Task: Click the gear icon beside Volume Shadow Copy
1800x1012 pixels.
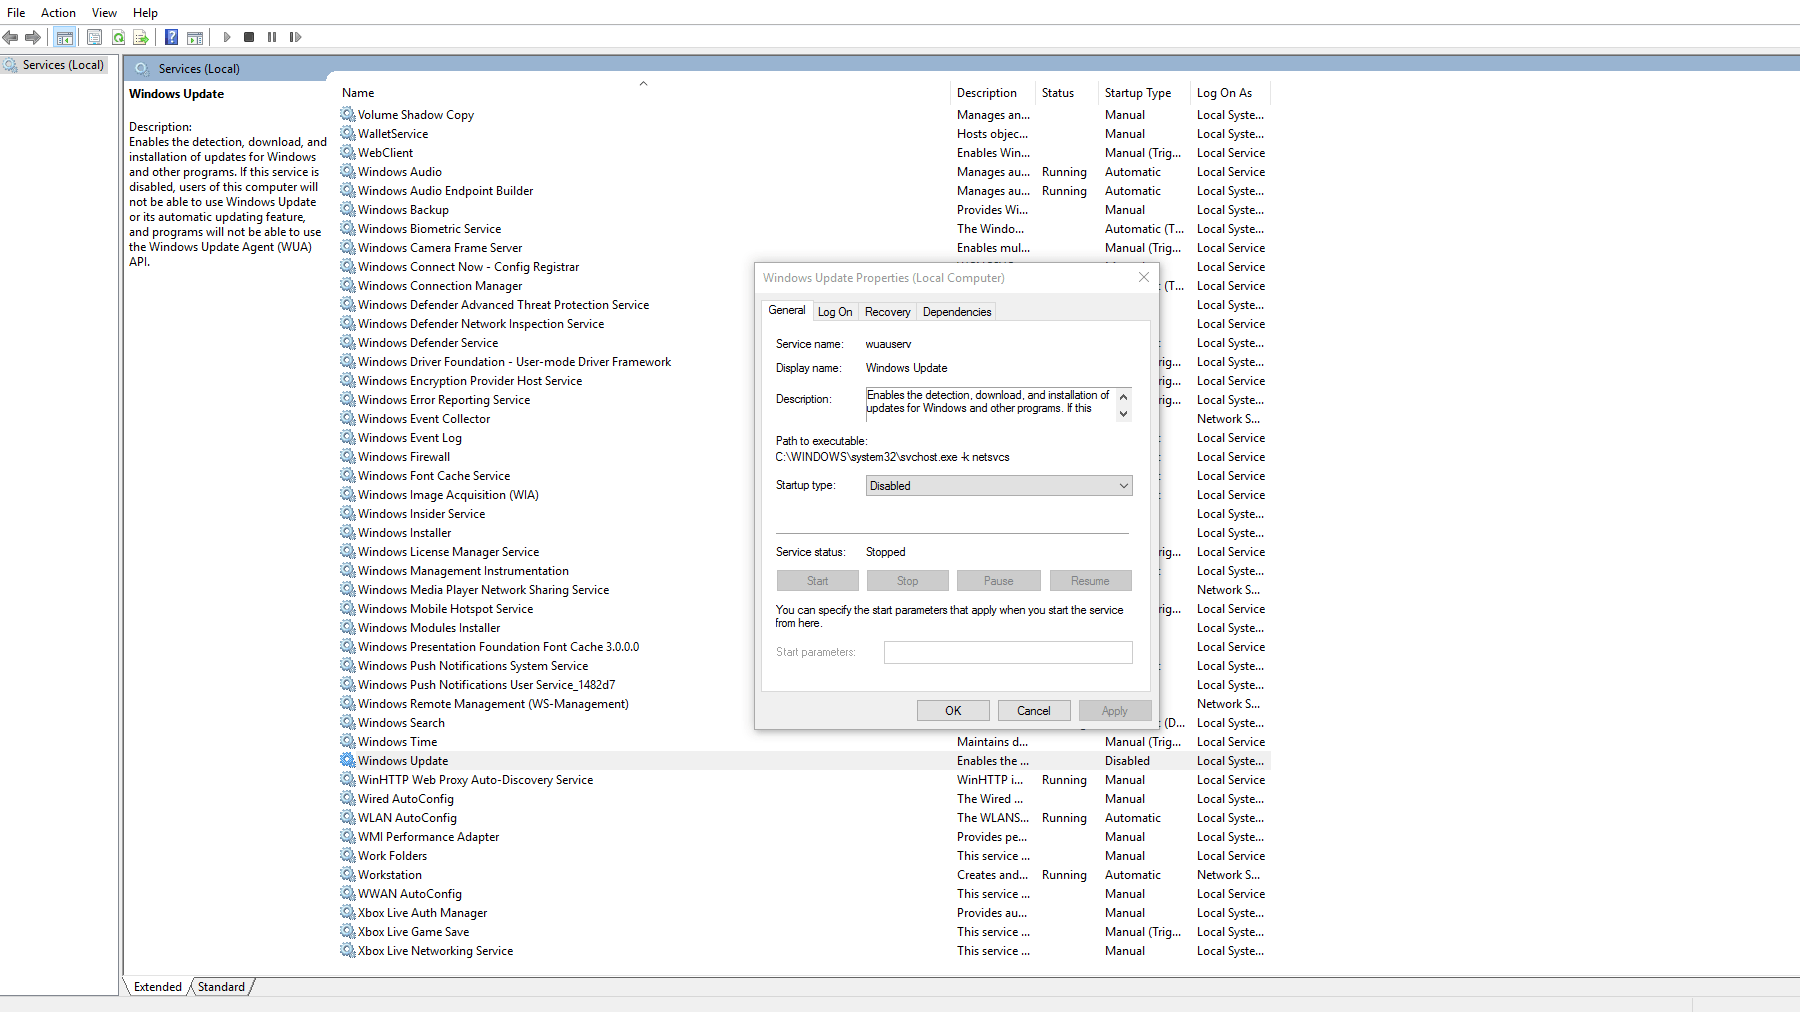Action: pyautogui.click(x=348, y=114)
